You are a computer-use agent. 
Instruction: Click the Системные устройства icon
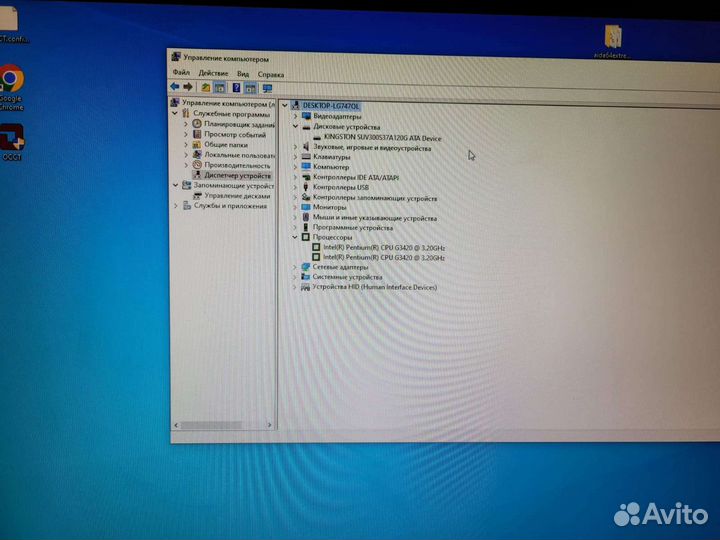point(305,277)
